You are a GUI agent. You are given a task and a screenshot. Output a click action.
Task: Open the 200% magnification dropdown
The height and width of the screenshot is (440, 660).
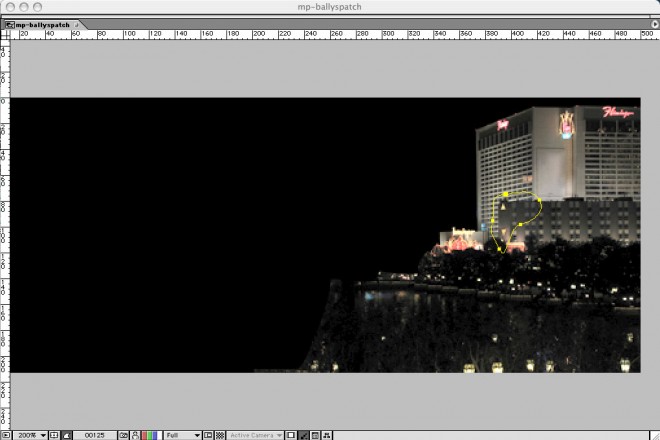click(x=31, y=435)
